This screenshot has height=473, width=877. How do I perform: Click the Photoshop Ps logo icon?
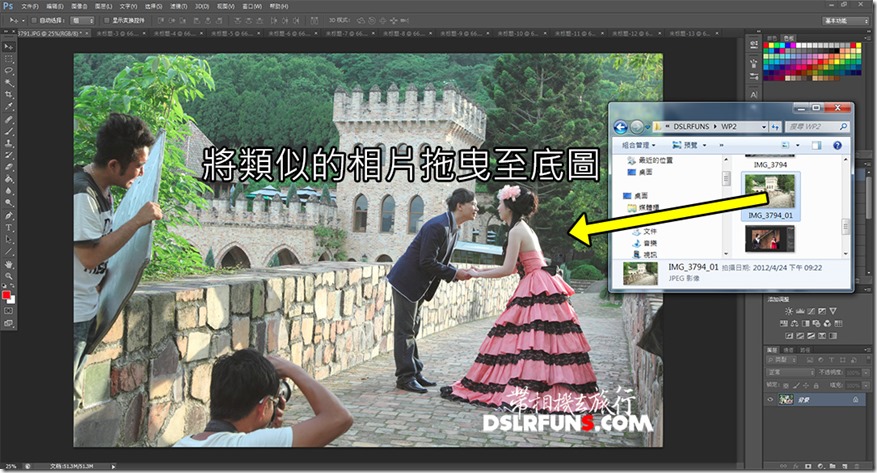click(x=9, y=6)
